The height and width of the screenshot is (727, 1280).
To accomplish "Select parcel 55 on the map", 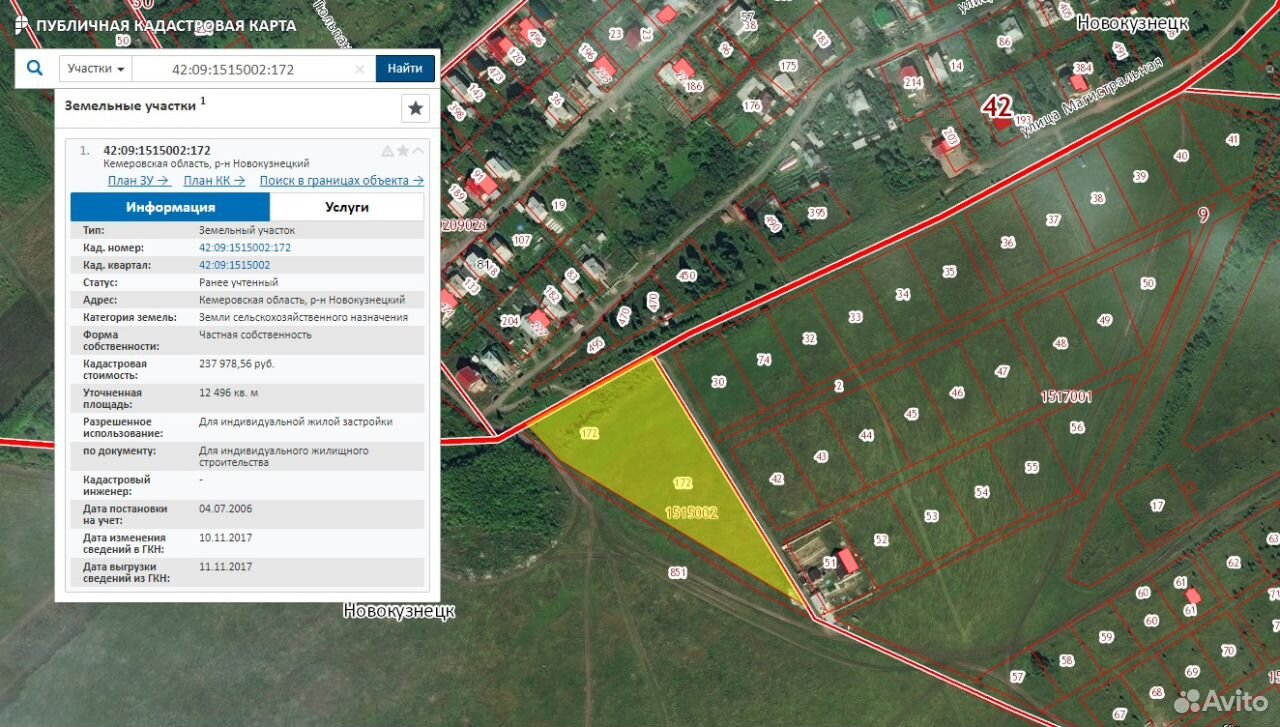I will 1032,467.
